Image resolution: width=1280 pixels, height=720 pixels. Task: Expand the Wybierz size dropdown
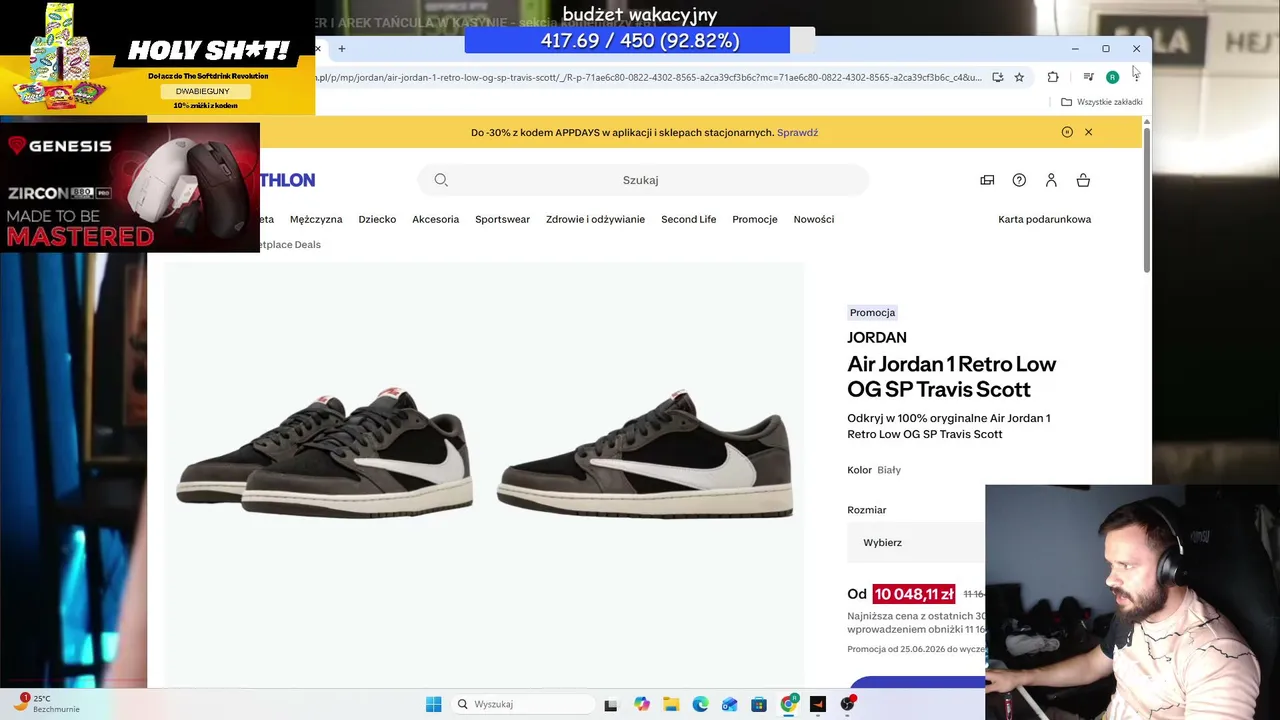tap(916, 542)
